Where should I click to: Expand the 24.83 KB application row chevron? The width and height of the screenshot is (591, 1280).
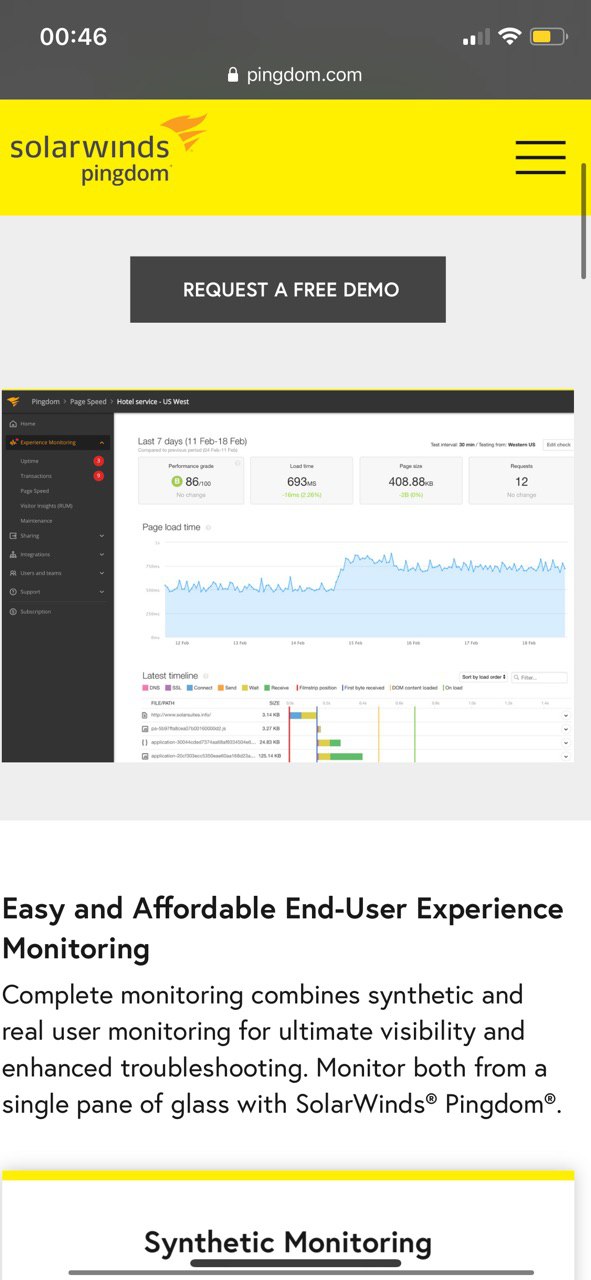(565, 743)
